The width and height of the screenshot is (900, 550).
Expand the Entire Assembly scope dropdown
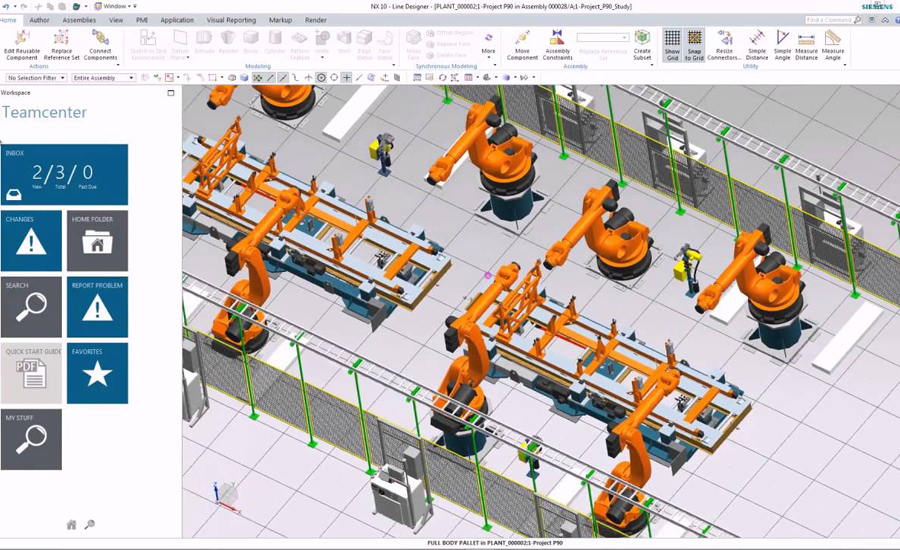coord(103,78)
